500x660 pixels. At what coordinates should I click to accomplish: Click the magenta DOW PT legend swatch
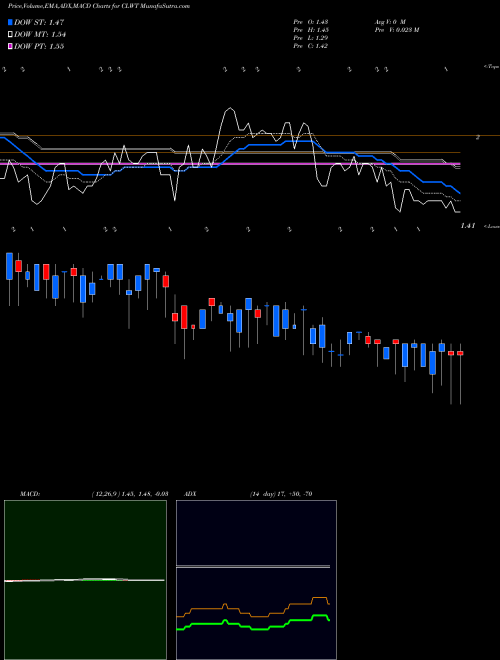(11, 46)
